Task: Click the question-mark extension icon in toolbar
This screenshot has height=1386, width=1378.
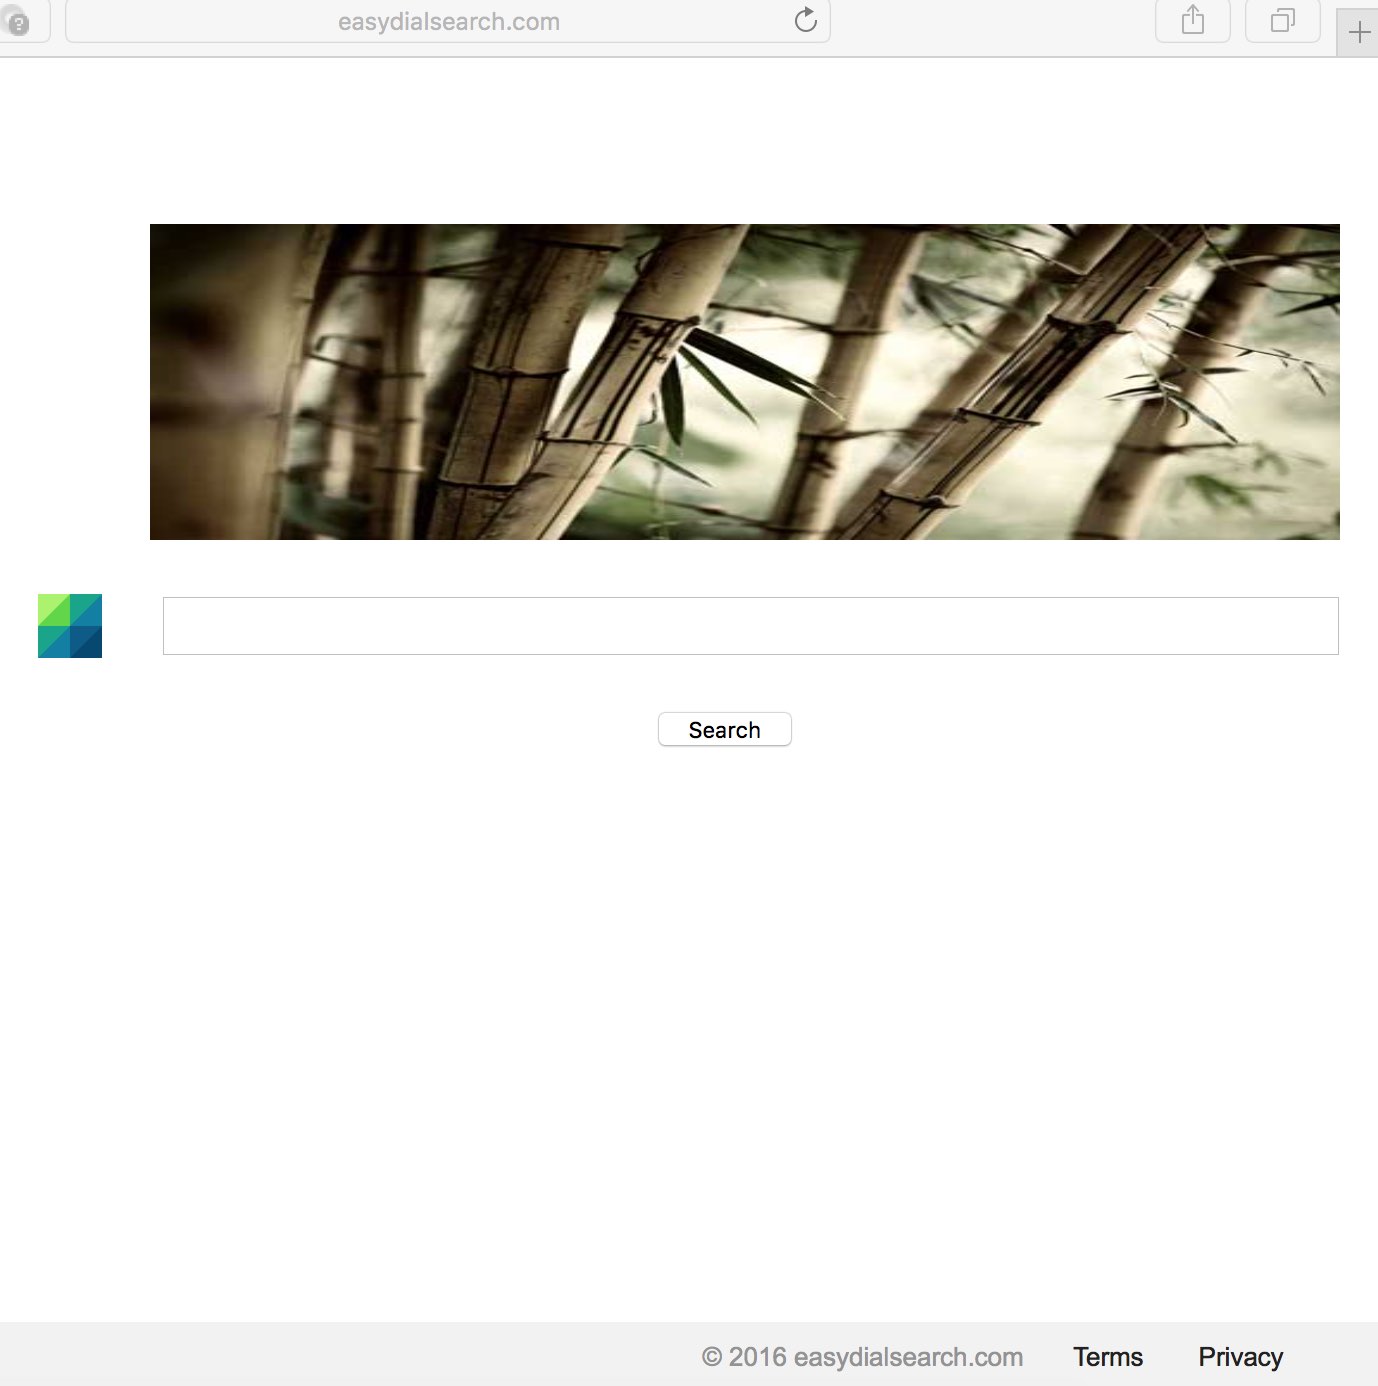Action: (17, 23)
